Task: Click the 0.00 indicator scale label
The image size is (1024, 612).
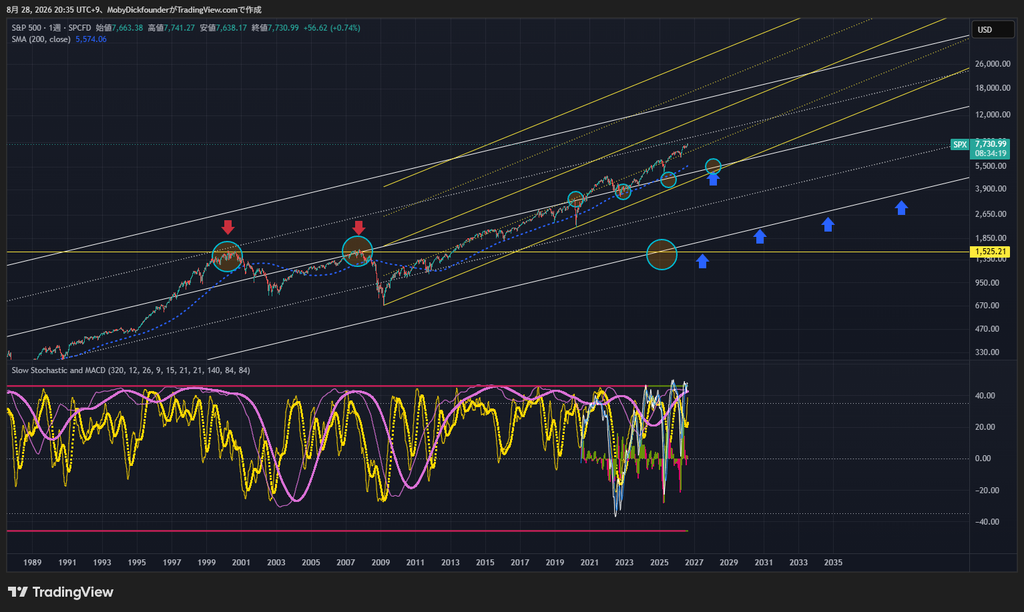Action: tap(983, 459)
